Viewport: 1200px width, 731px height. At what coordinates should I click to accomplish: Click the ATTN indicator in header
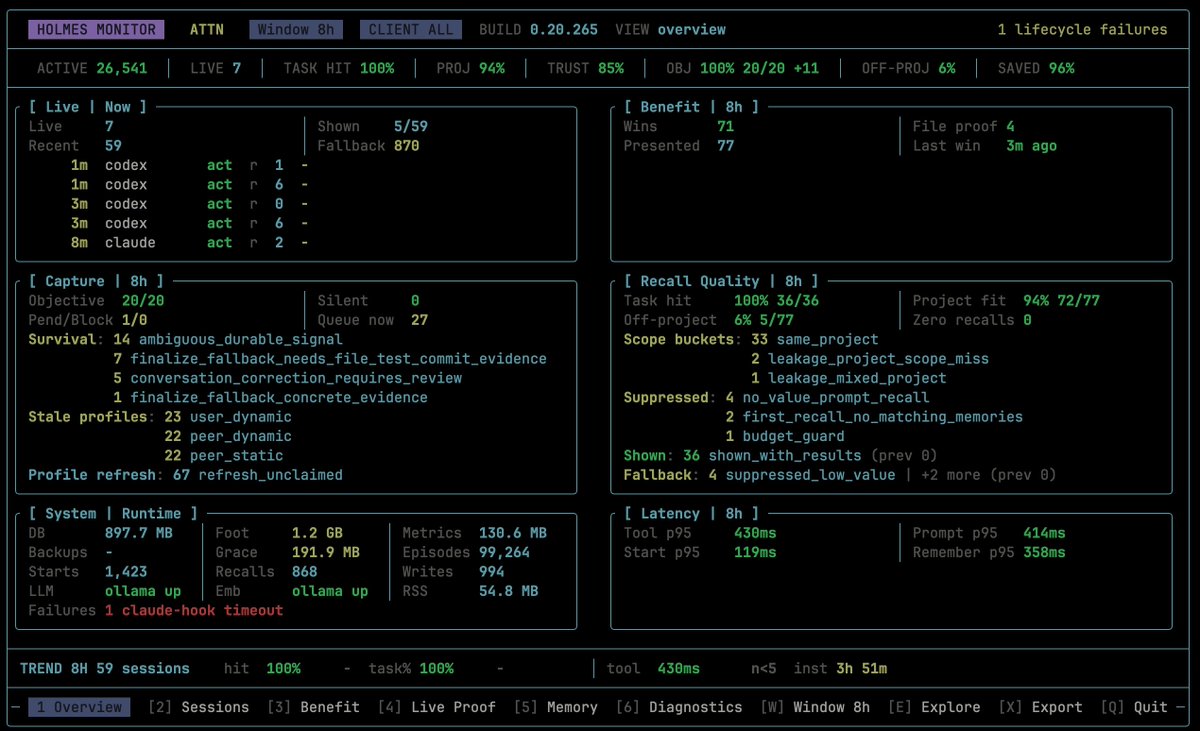(x=207, y=30)
